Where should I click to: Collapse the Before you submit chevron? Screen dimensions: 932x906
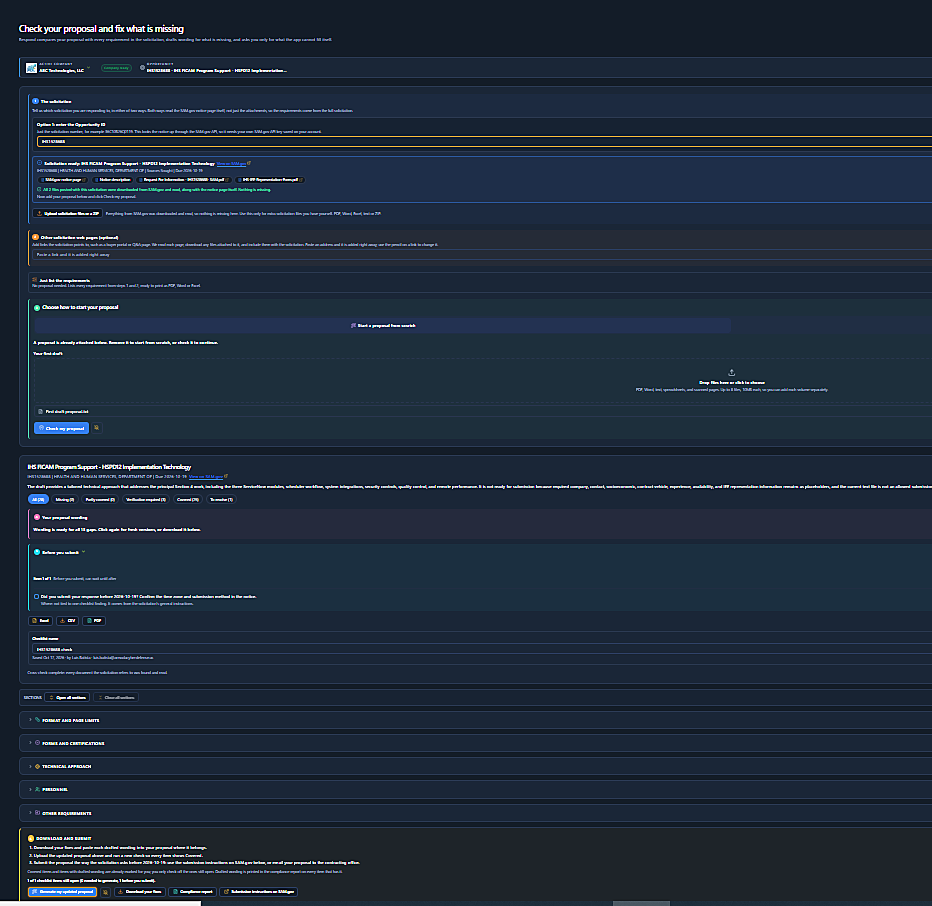(x=83, y=552)
